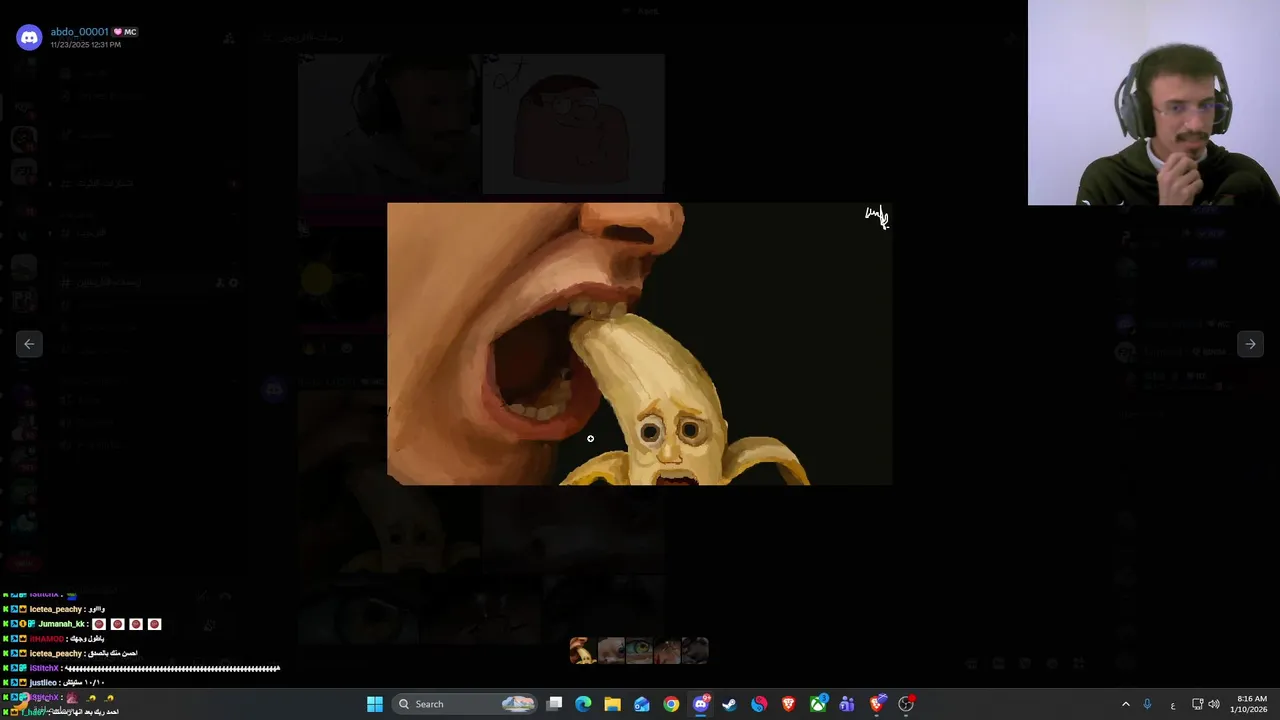Open the Xbox app from the taskbar

pyautogui.click(x=818, y=704)
